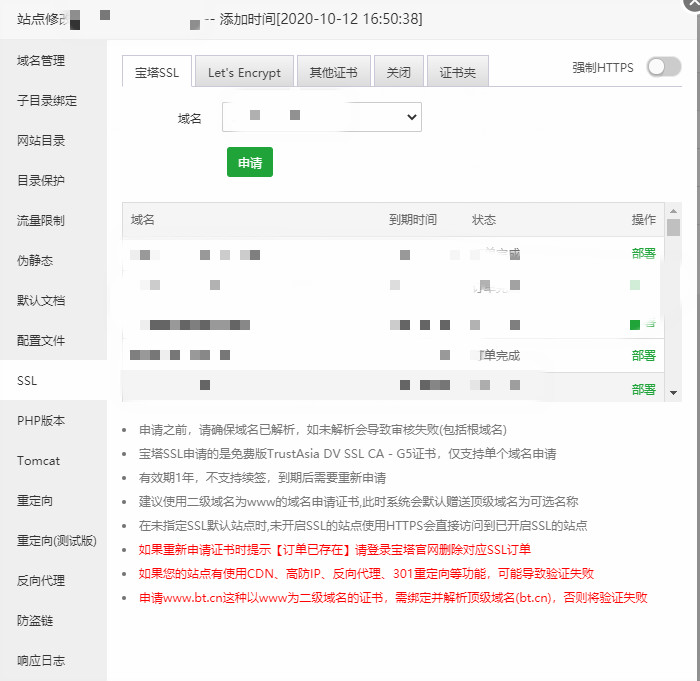Screen dimensions: 700x681
Task: Open the 证书夹 tab
Action: [458, 72]
